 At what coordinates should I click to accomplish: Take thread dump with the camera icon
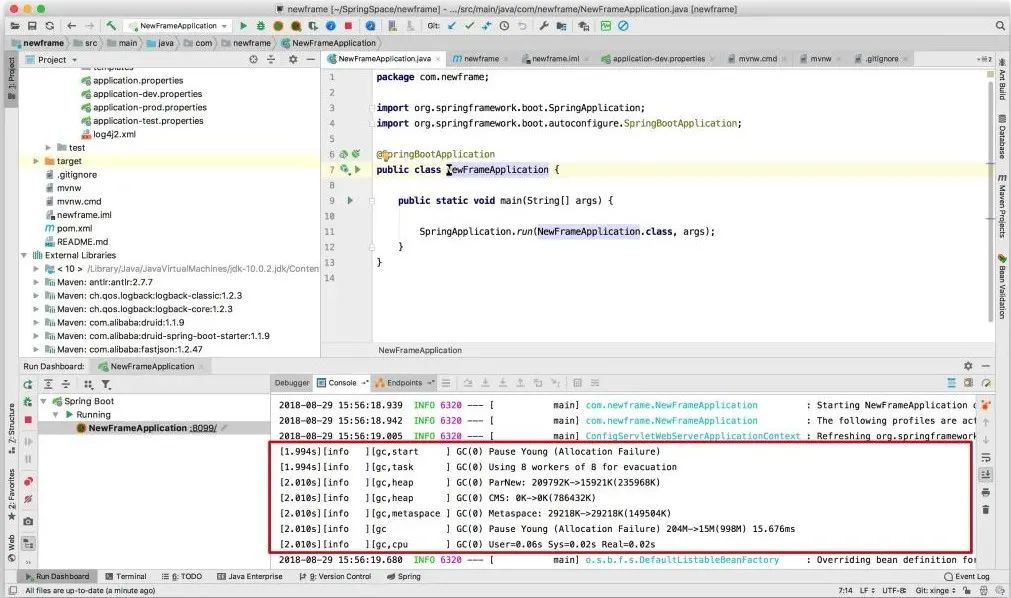[28, 521]
